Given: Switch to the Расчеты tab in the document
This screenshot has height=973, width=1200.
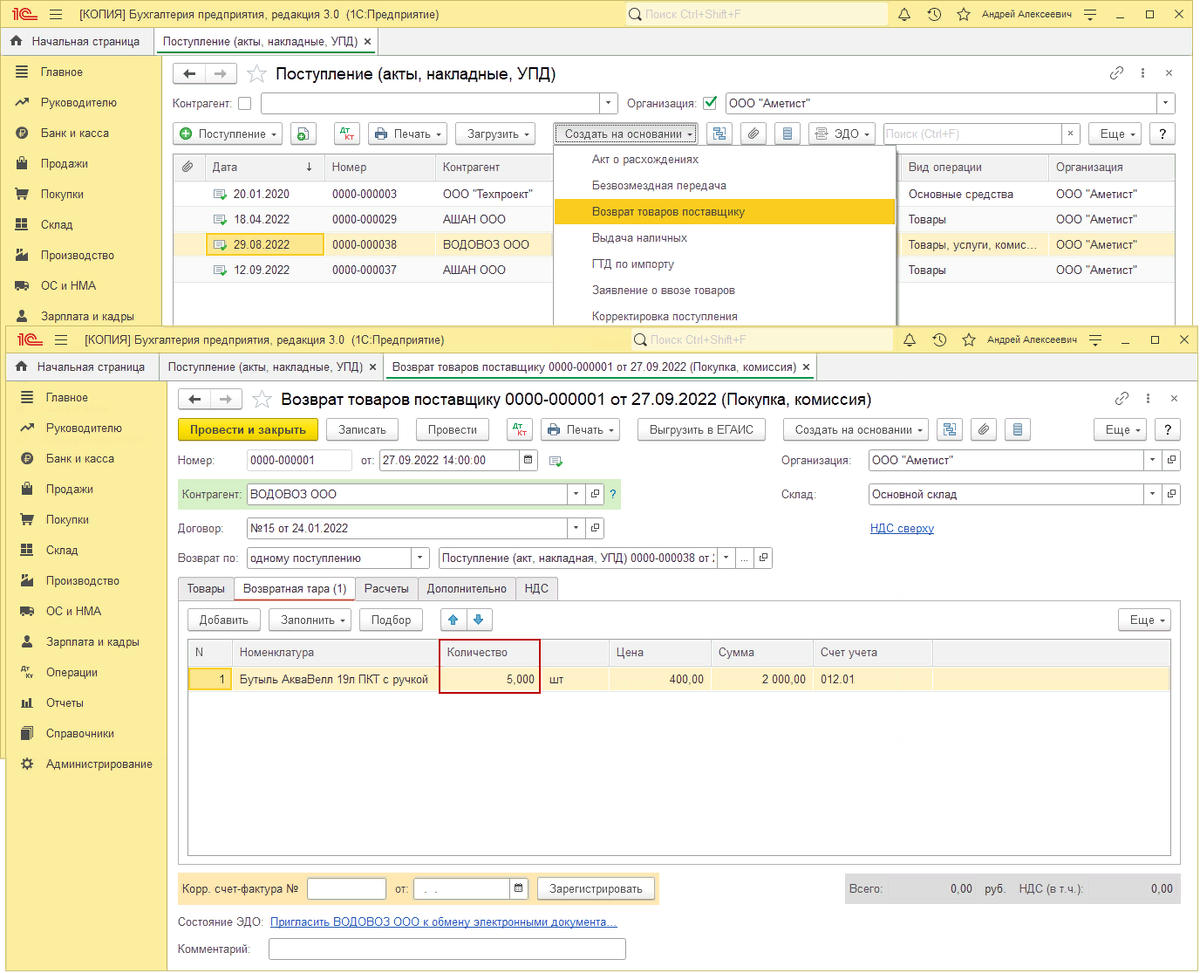Looking at the screenshot, I should 386,589.
